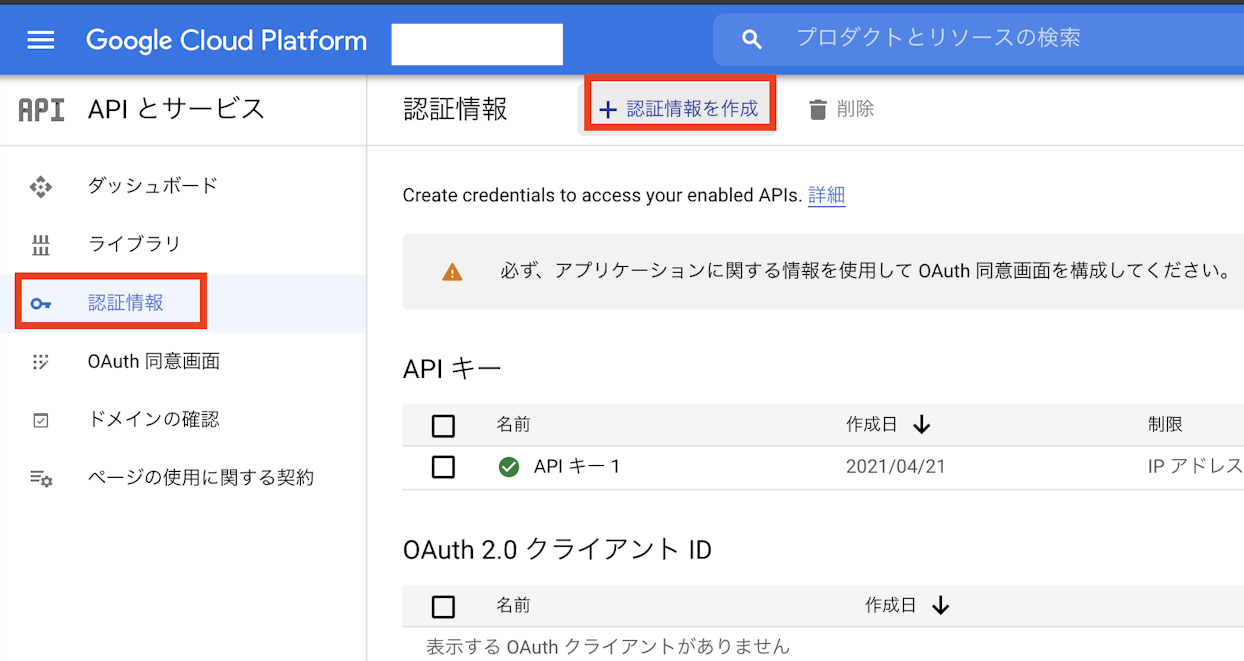Toggle 作成日 sort order in API キー table

921,424
